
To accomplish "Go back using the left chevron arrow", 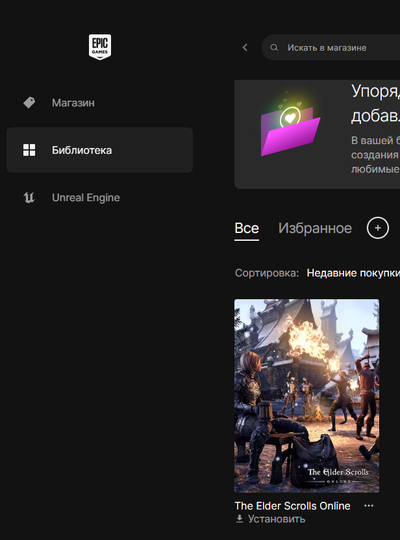I will (x=245, y=48).
